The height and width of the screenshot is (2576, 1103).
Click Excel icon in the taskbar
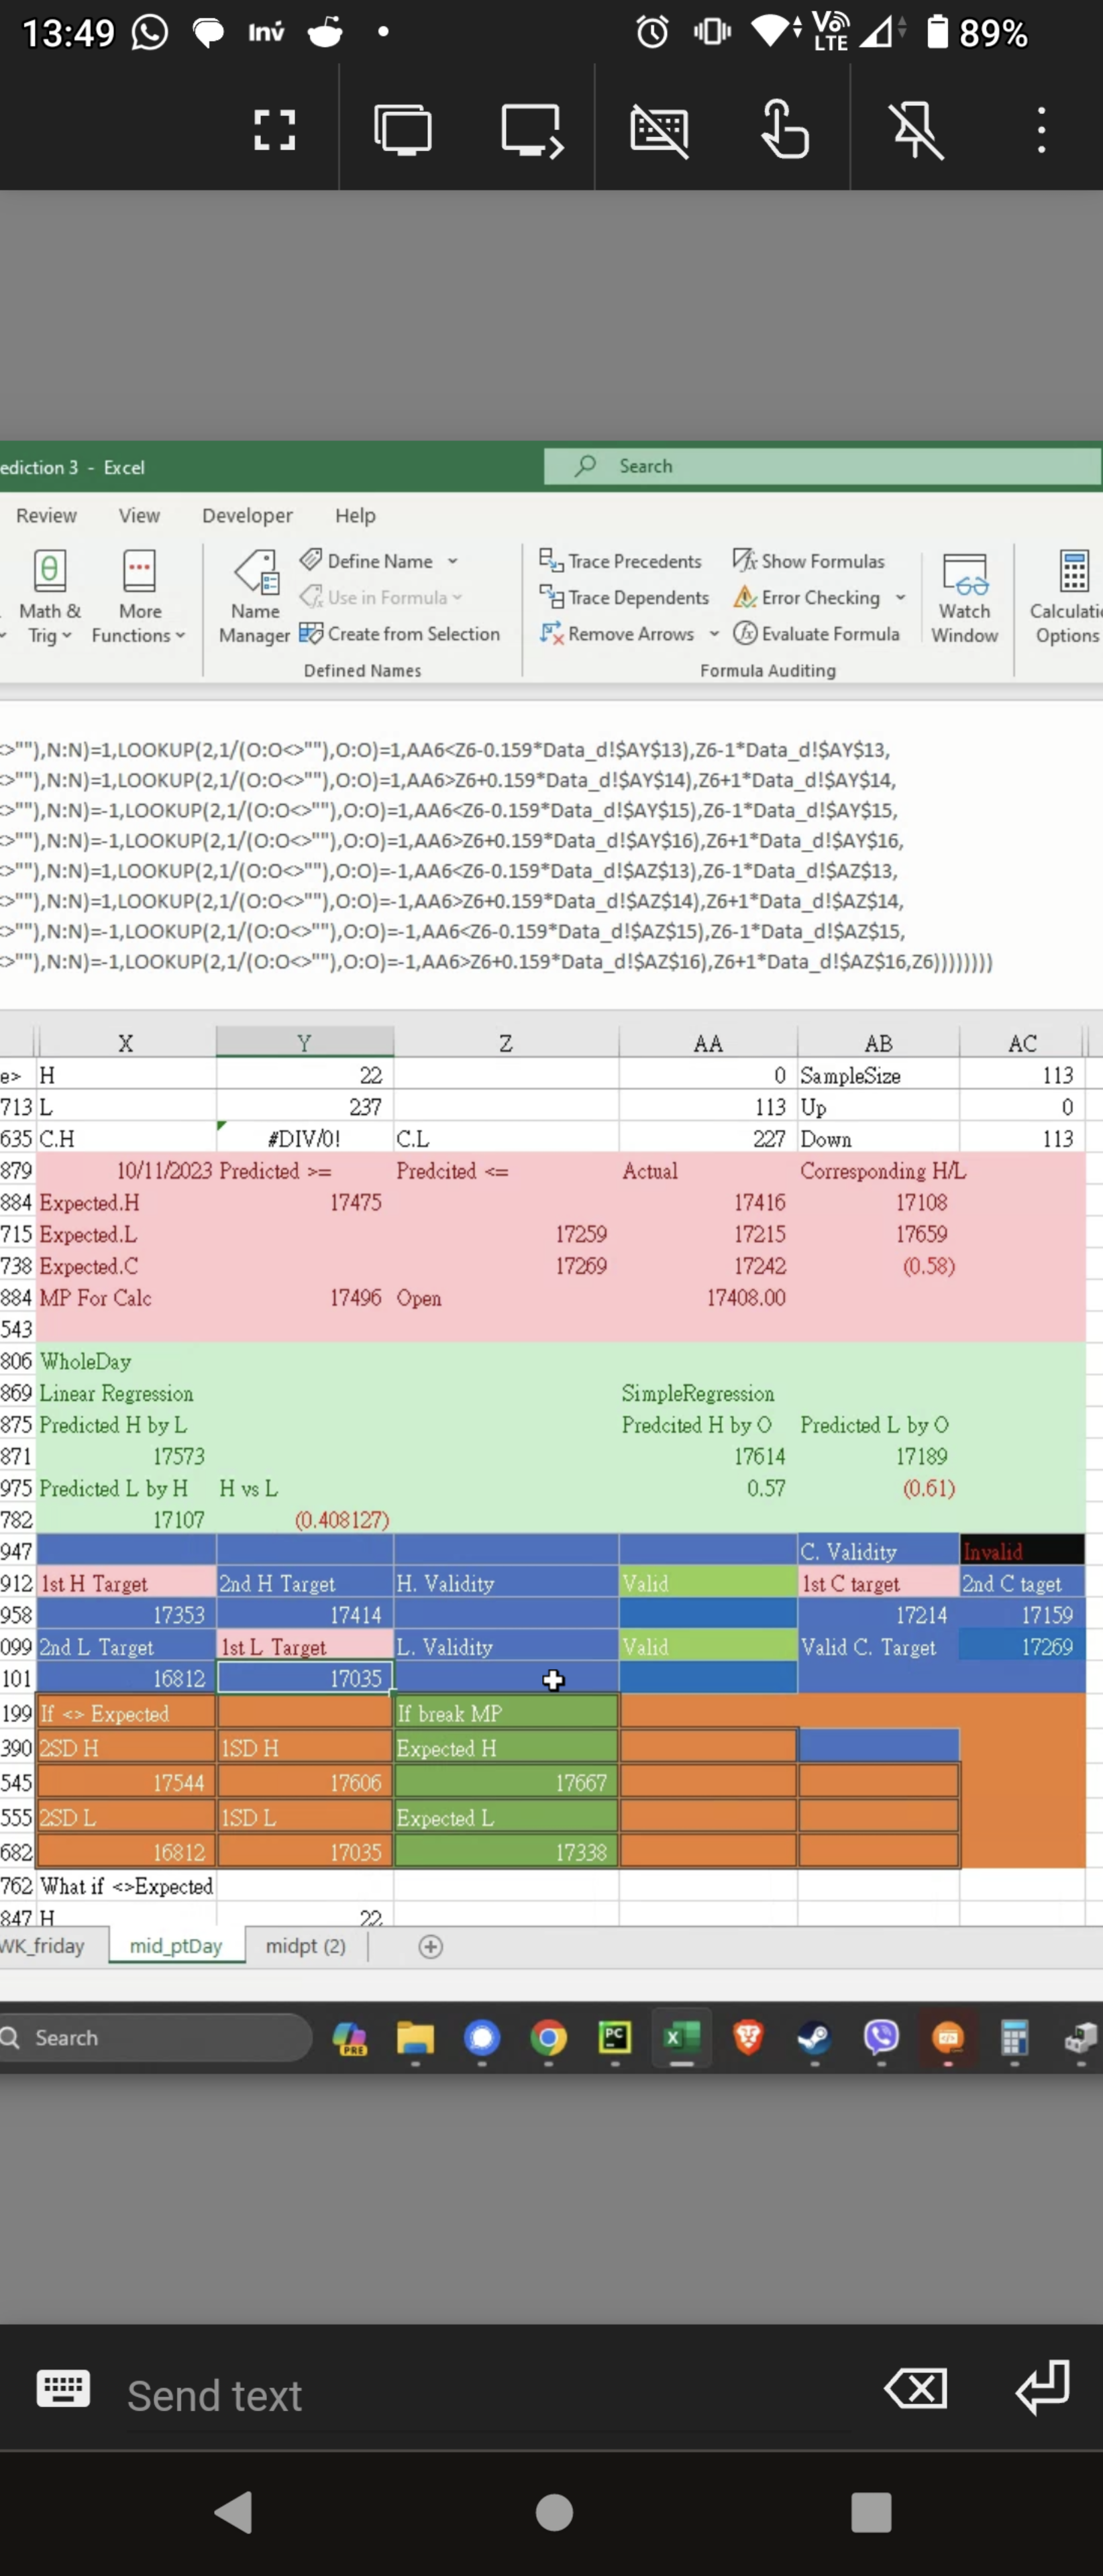click(x=681, y=2037)
